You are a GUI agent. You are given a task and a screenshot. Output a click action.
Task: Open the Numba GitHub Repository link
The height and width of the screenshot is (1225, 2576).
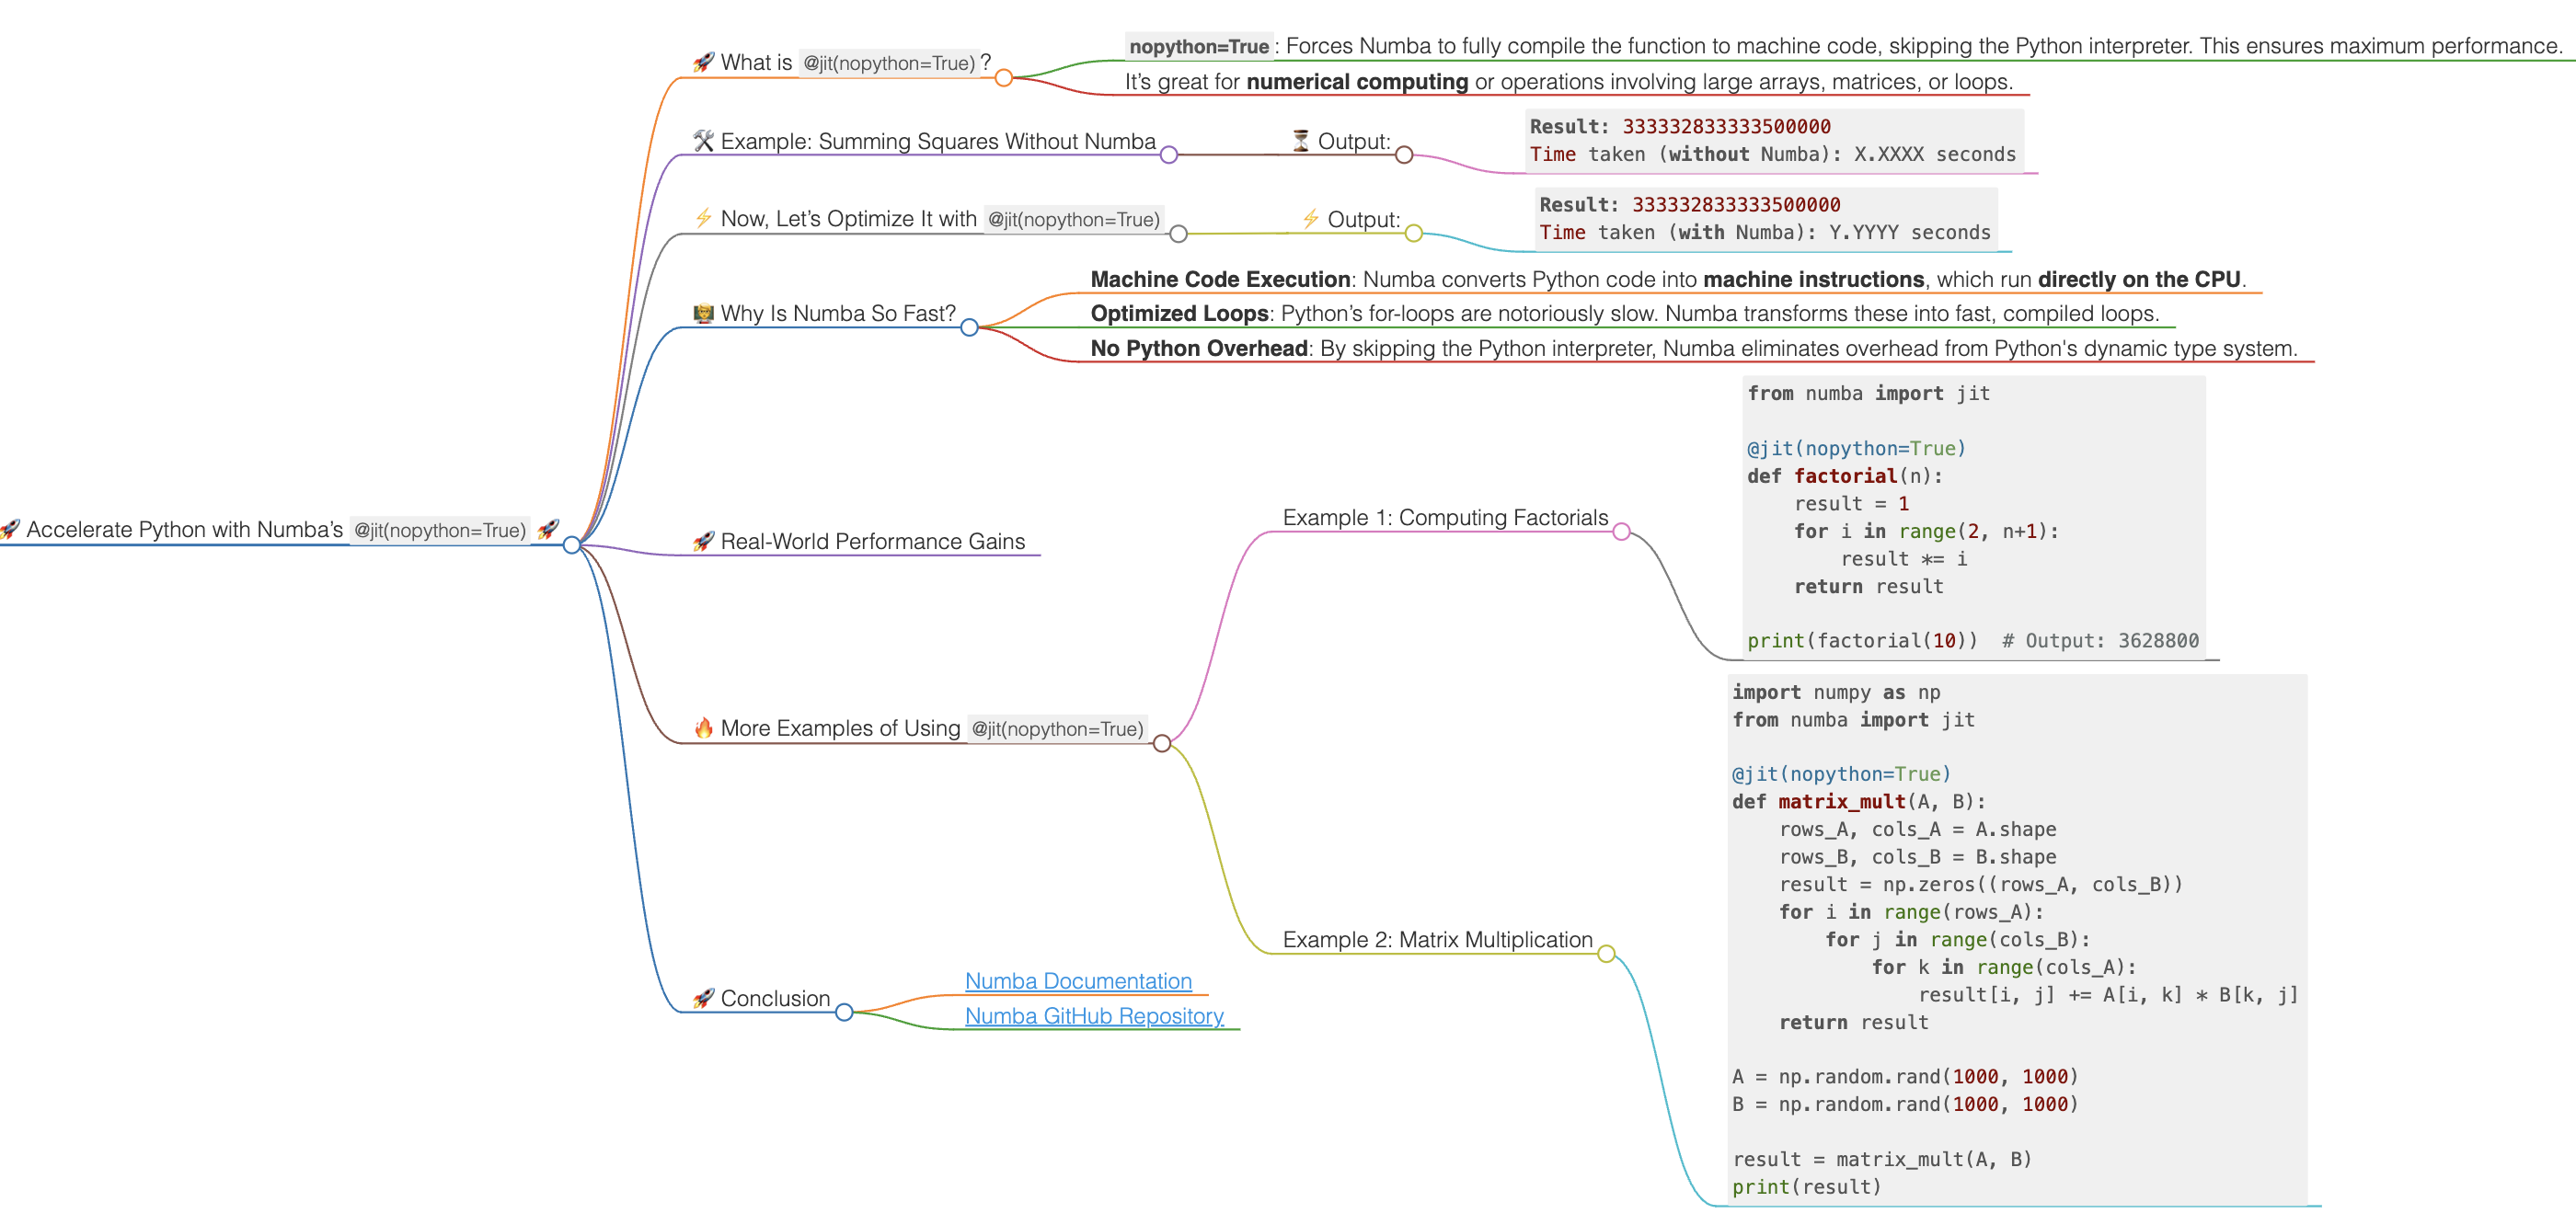click(x=1094, y=1016)
